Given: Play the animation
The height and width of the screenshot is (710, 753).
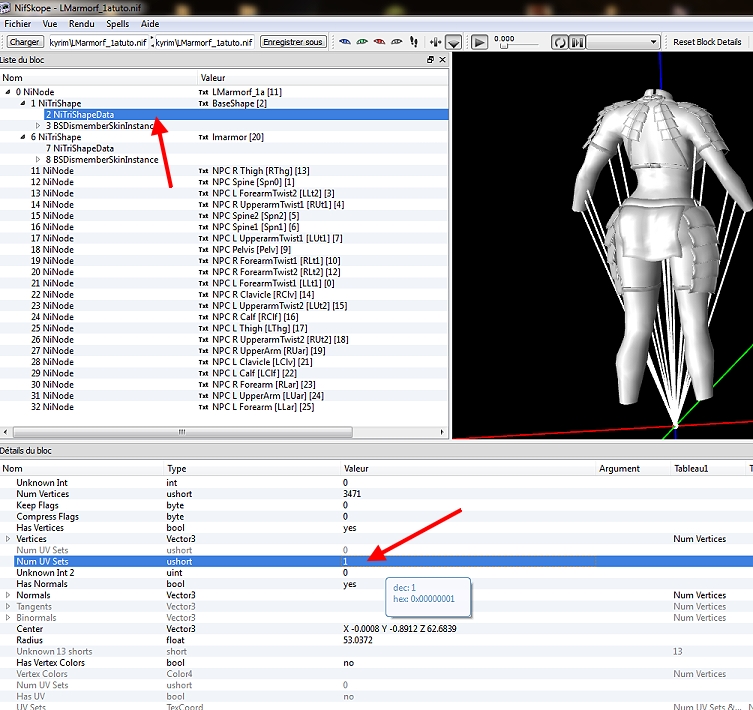Looking at the screenshot, I should coord(479,42).
